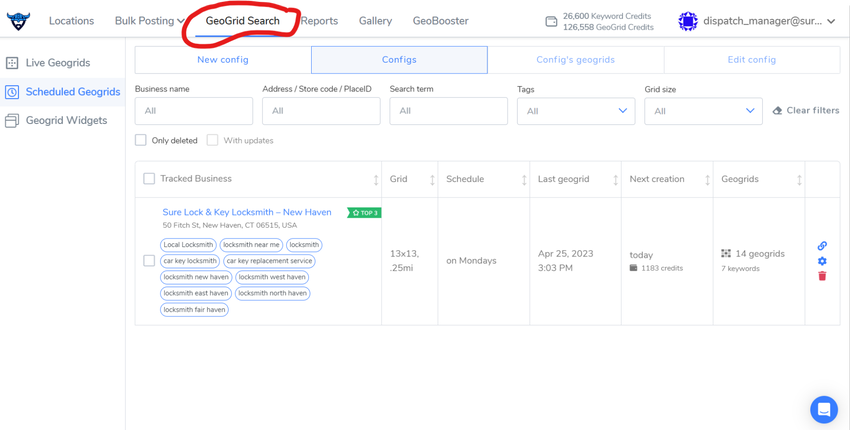Sort by Next creation column arrows

coord(707,179)
